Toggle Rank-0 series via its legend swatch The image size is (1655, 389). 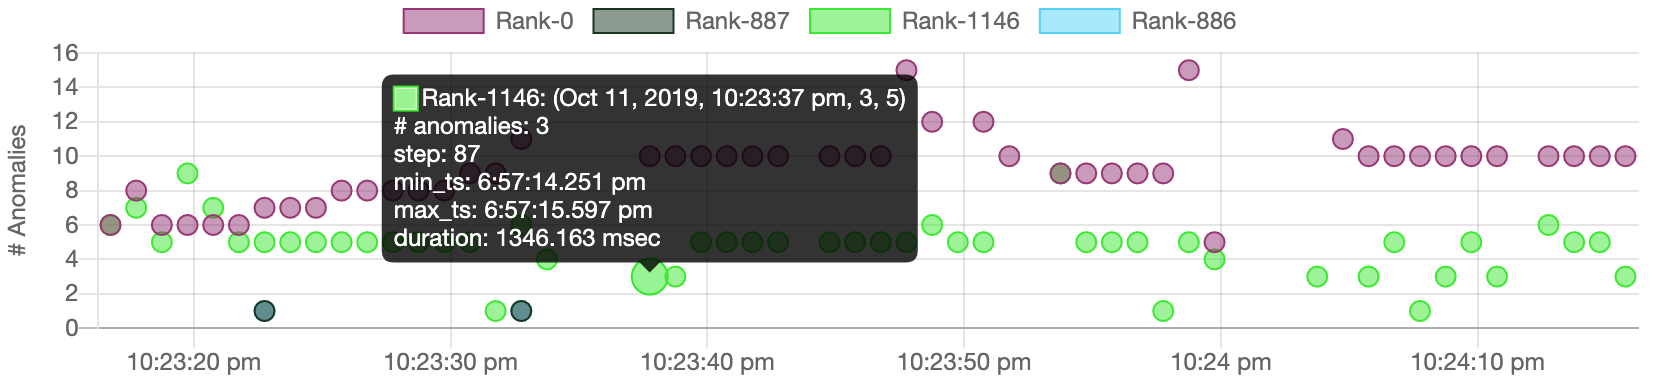click(x=443, y=21)
